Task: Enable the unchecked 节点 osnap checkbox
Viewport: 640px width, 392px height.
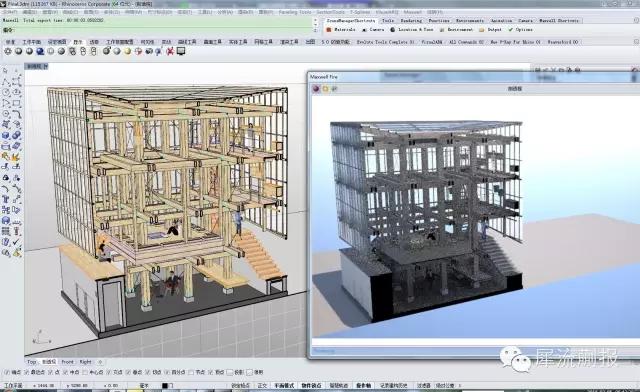Action: (192, 372)
